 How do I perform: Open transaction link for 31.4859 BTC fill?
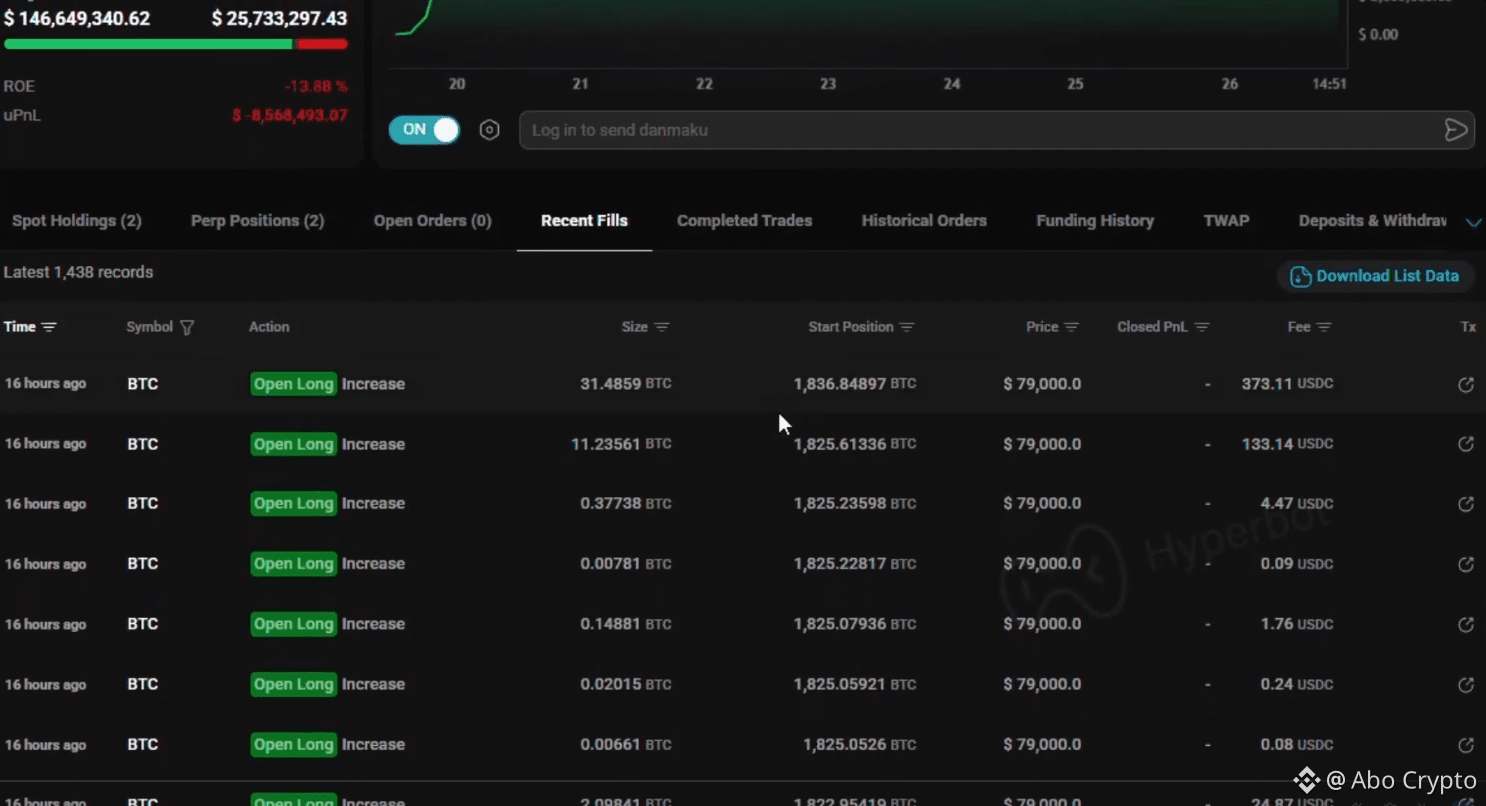(1466, 384)
